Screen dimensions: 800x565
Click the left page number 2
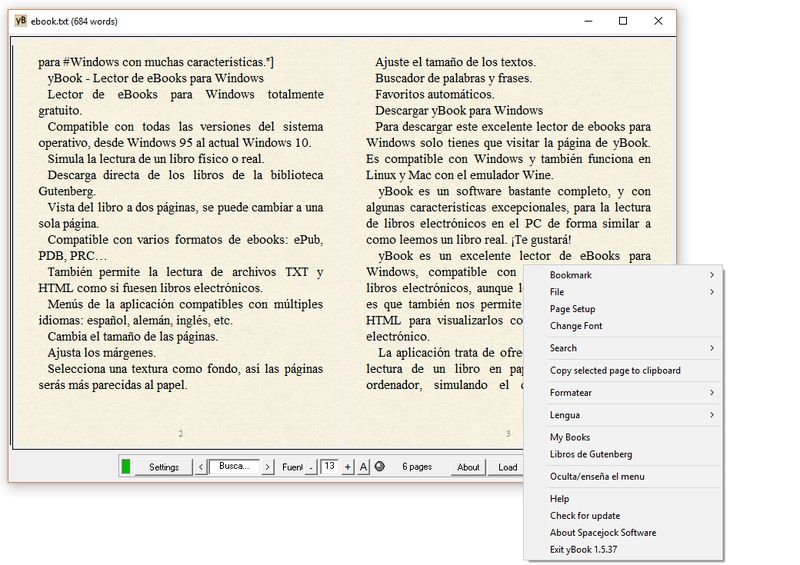point(181,433)
